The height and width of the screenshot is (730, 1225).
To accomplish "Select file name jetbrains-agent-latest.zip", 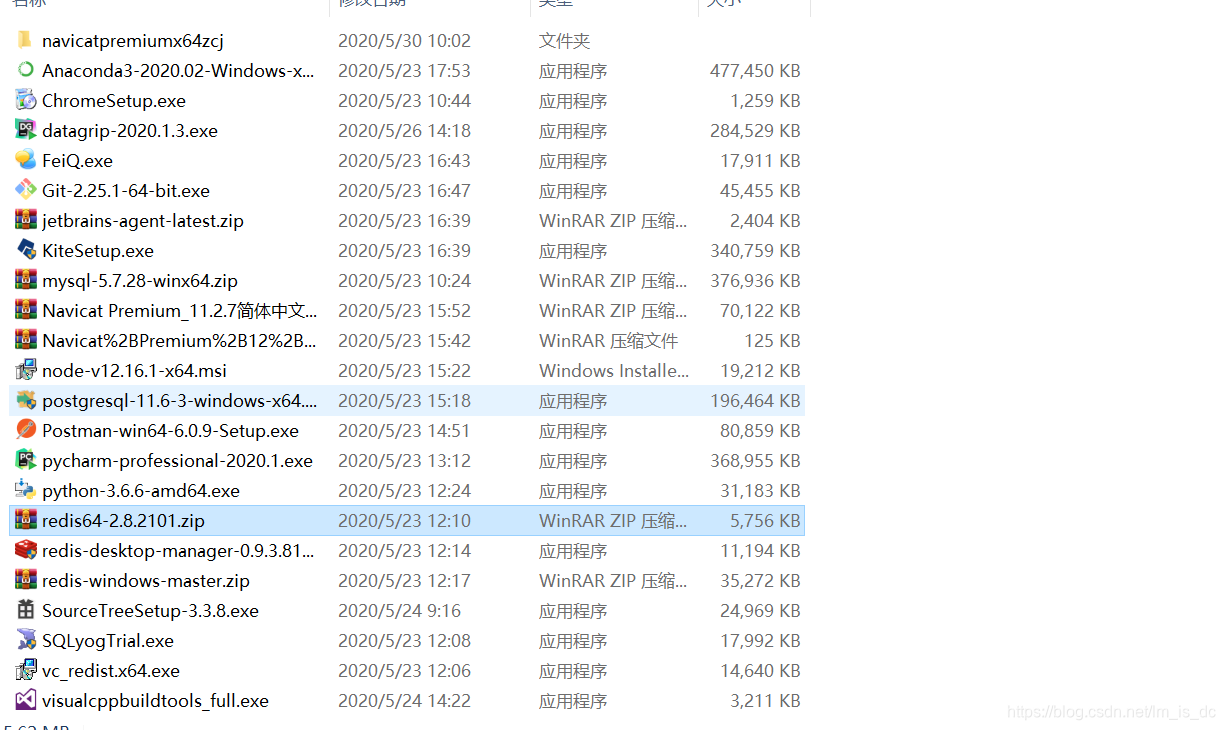I will [x=143, y=221].
